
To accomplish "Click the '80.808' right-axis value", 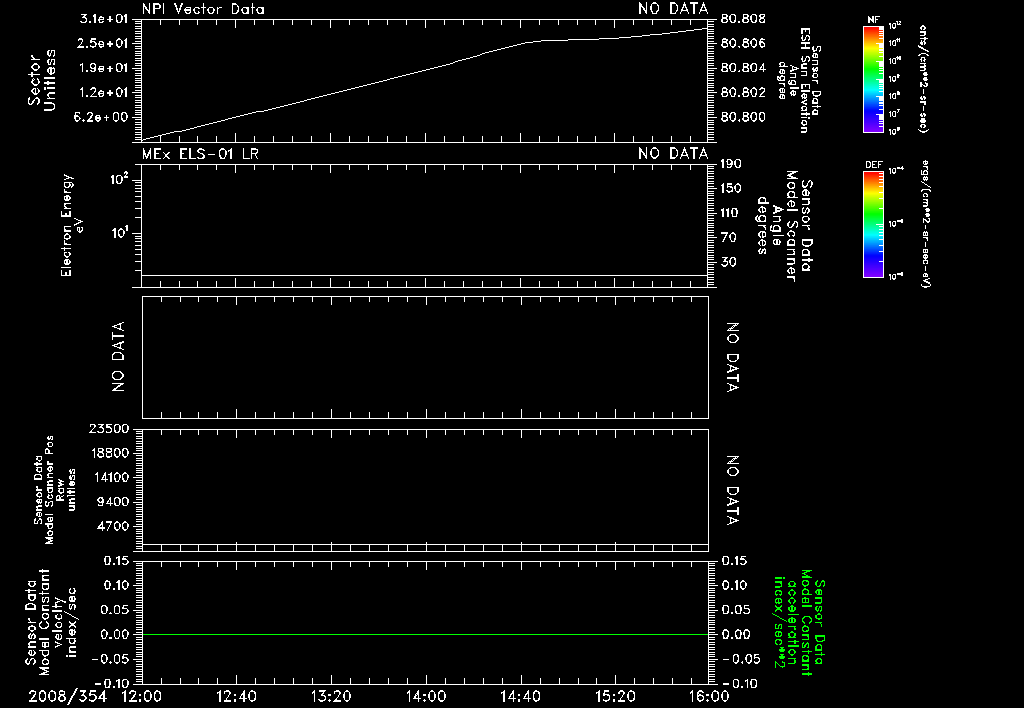I will point(743,19).
